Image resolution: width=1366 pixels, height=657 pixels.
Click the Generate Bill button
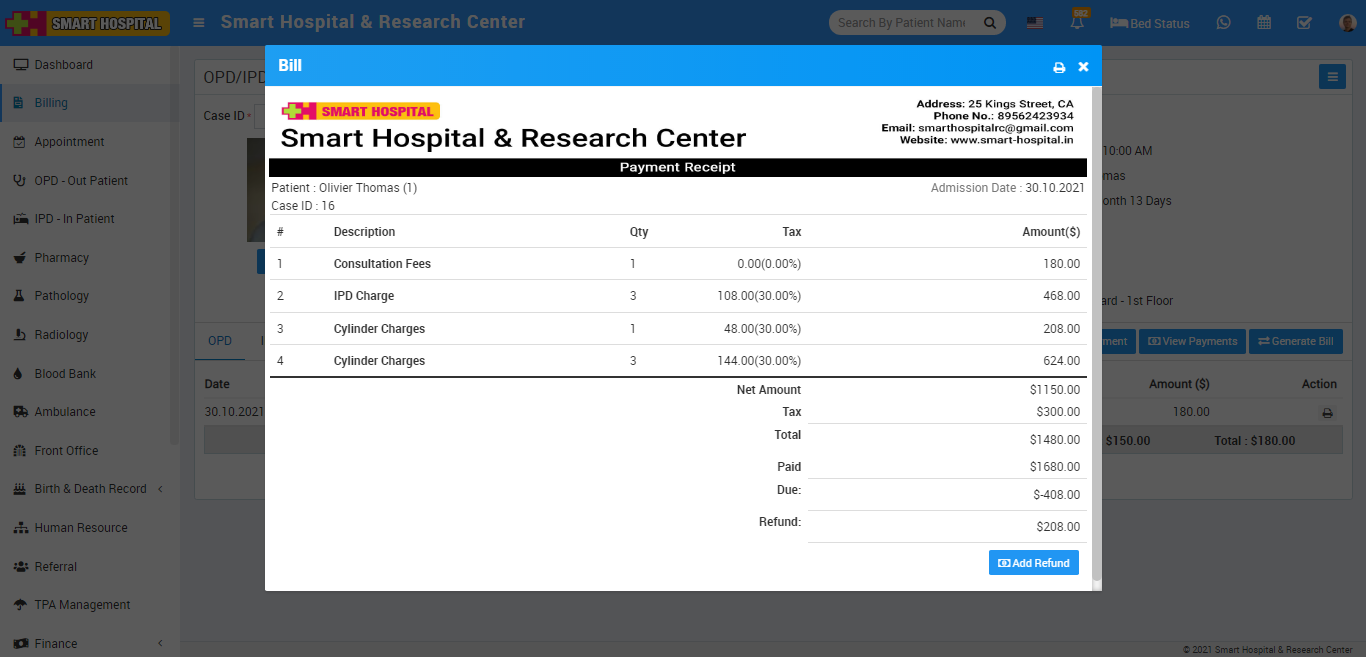(x=1296, y=341)
